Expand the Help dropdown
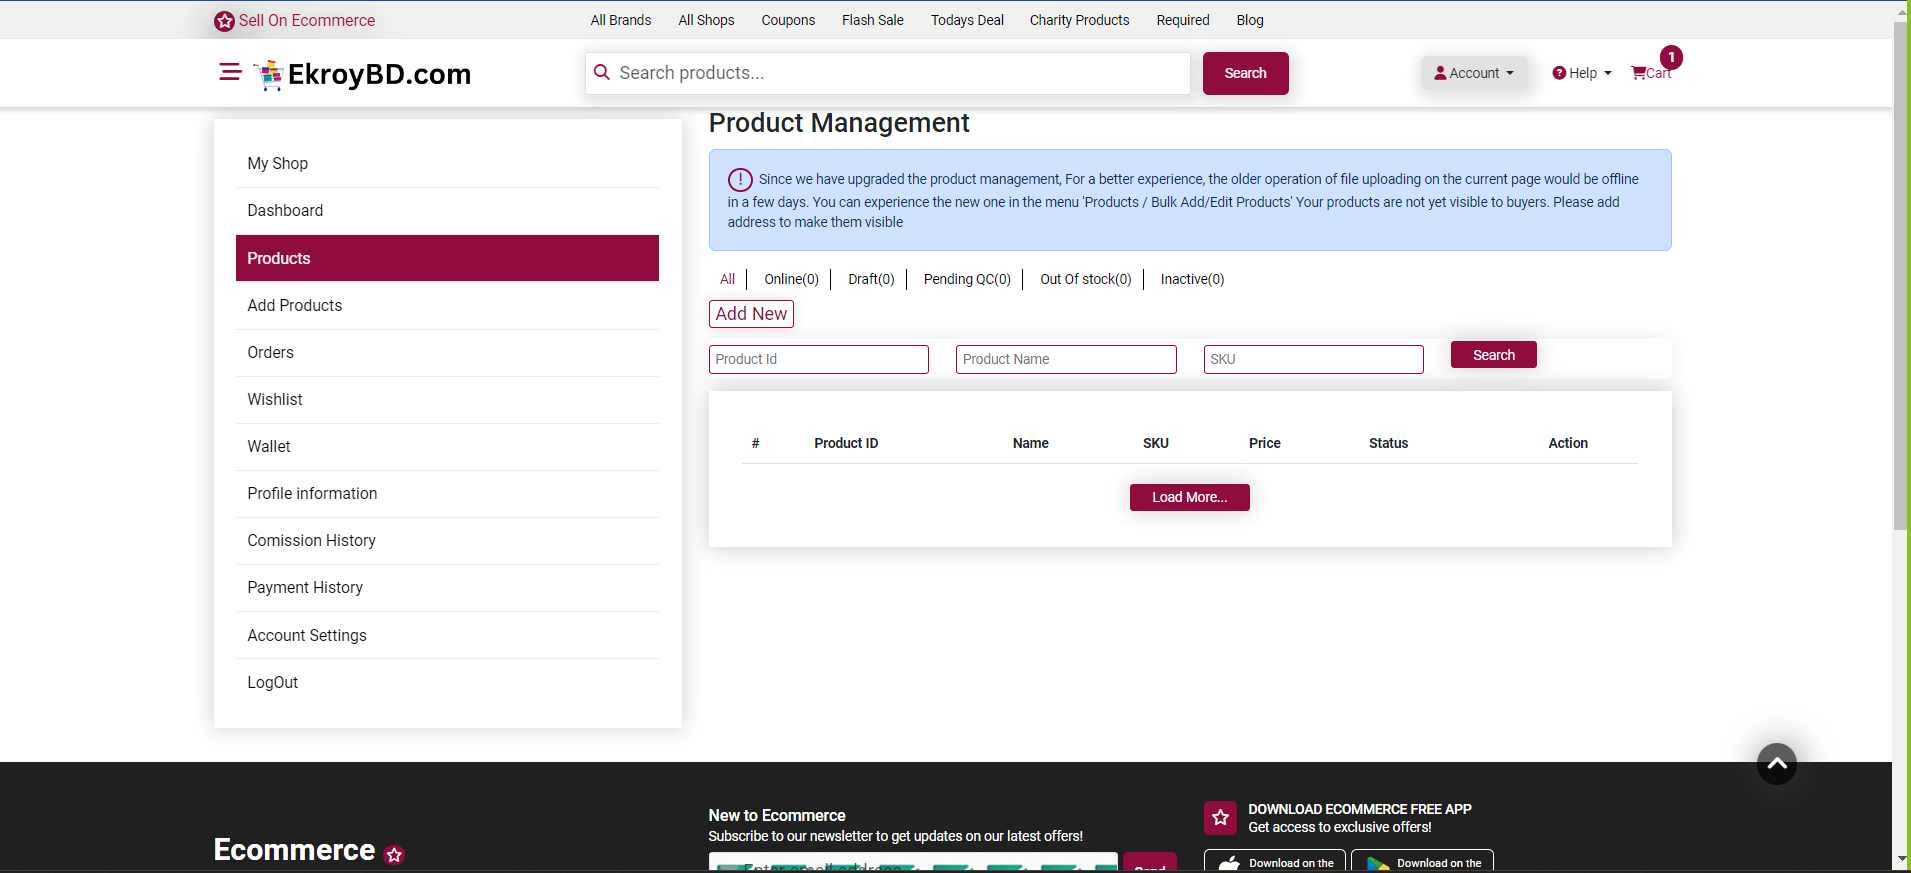 (x=1582, y=73)
